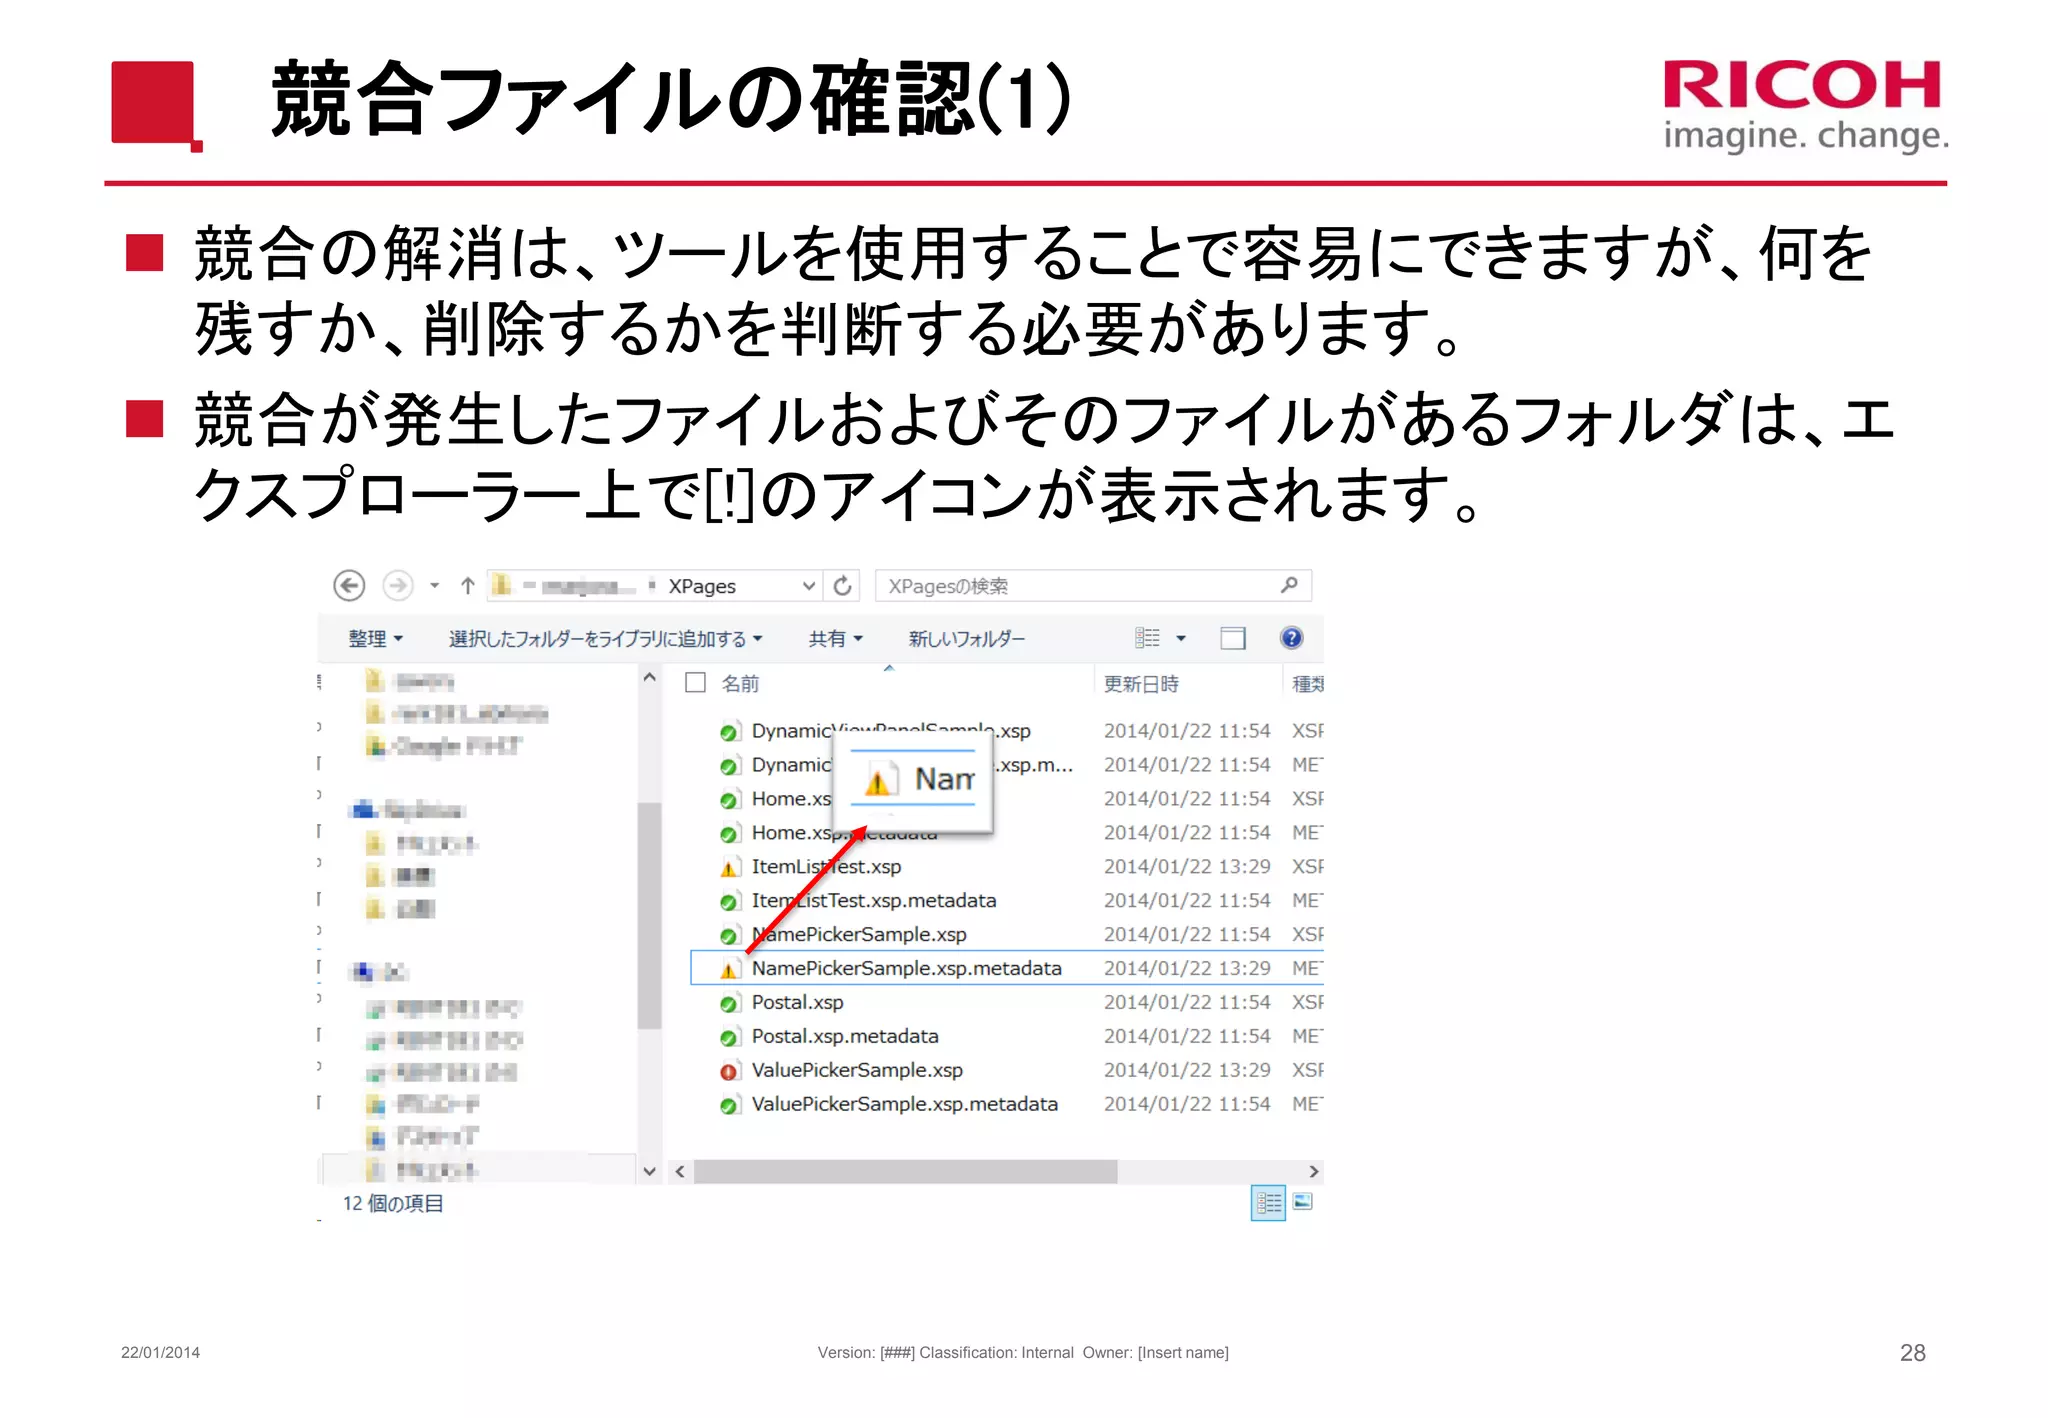Click warning icon of NamePickerSample.xsp.metadata
Screen dimensions: 2048x1418
(x=730, y=970)
